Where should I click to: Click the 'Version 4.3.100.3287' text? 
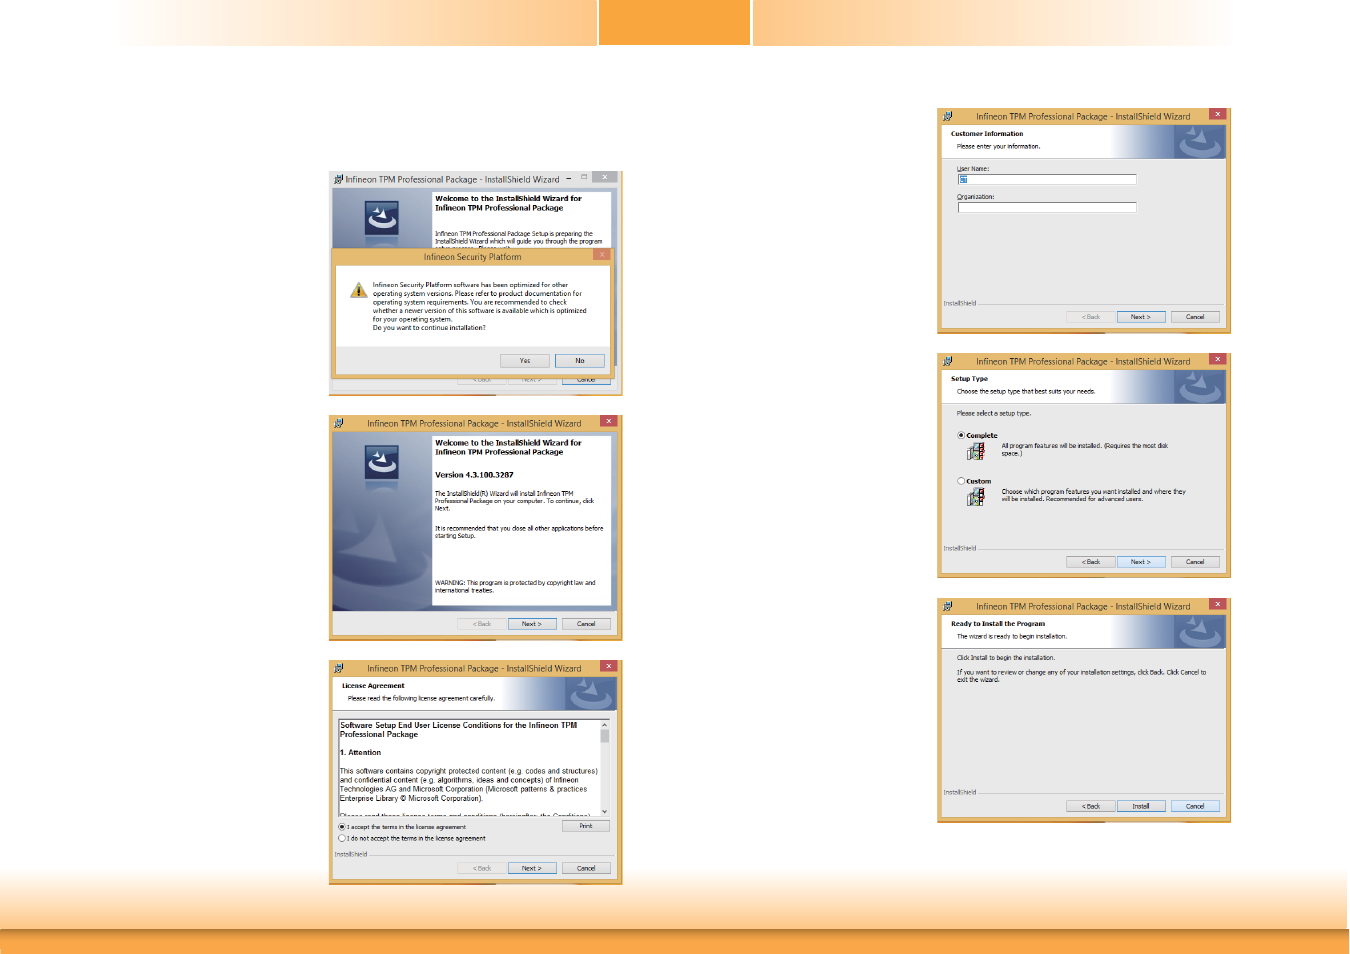point(474,475)
